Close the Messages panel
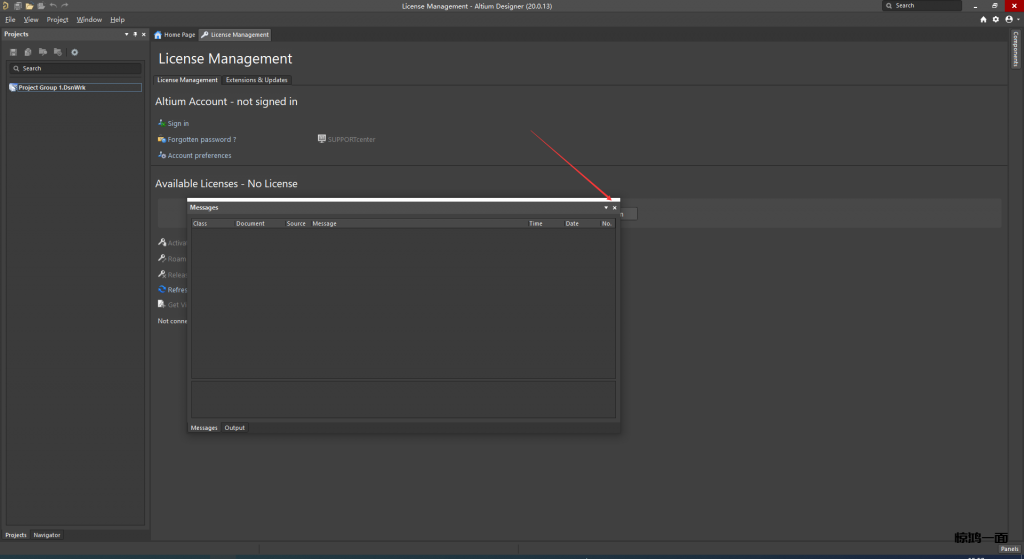1024x559 pixels. pos(615,208)
